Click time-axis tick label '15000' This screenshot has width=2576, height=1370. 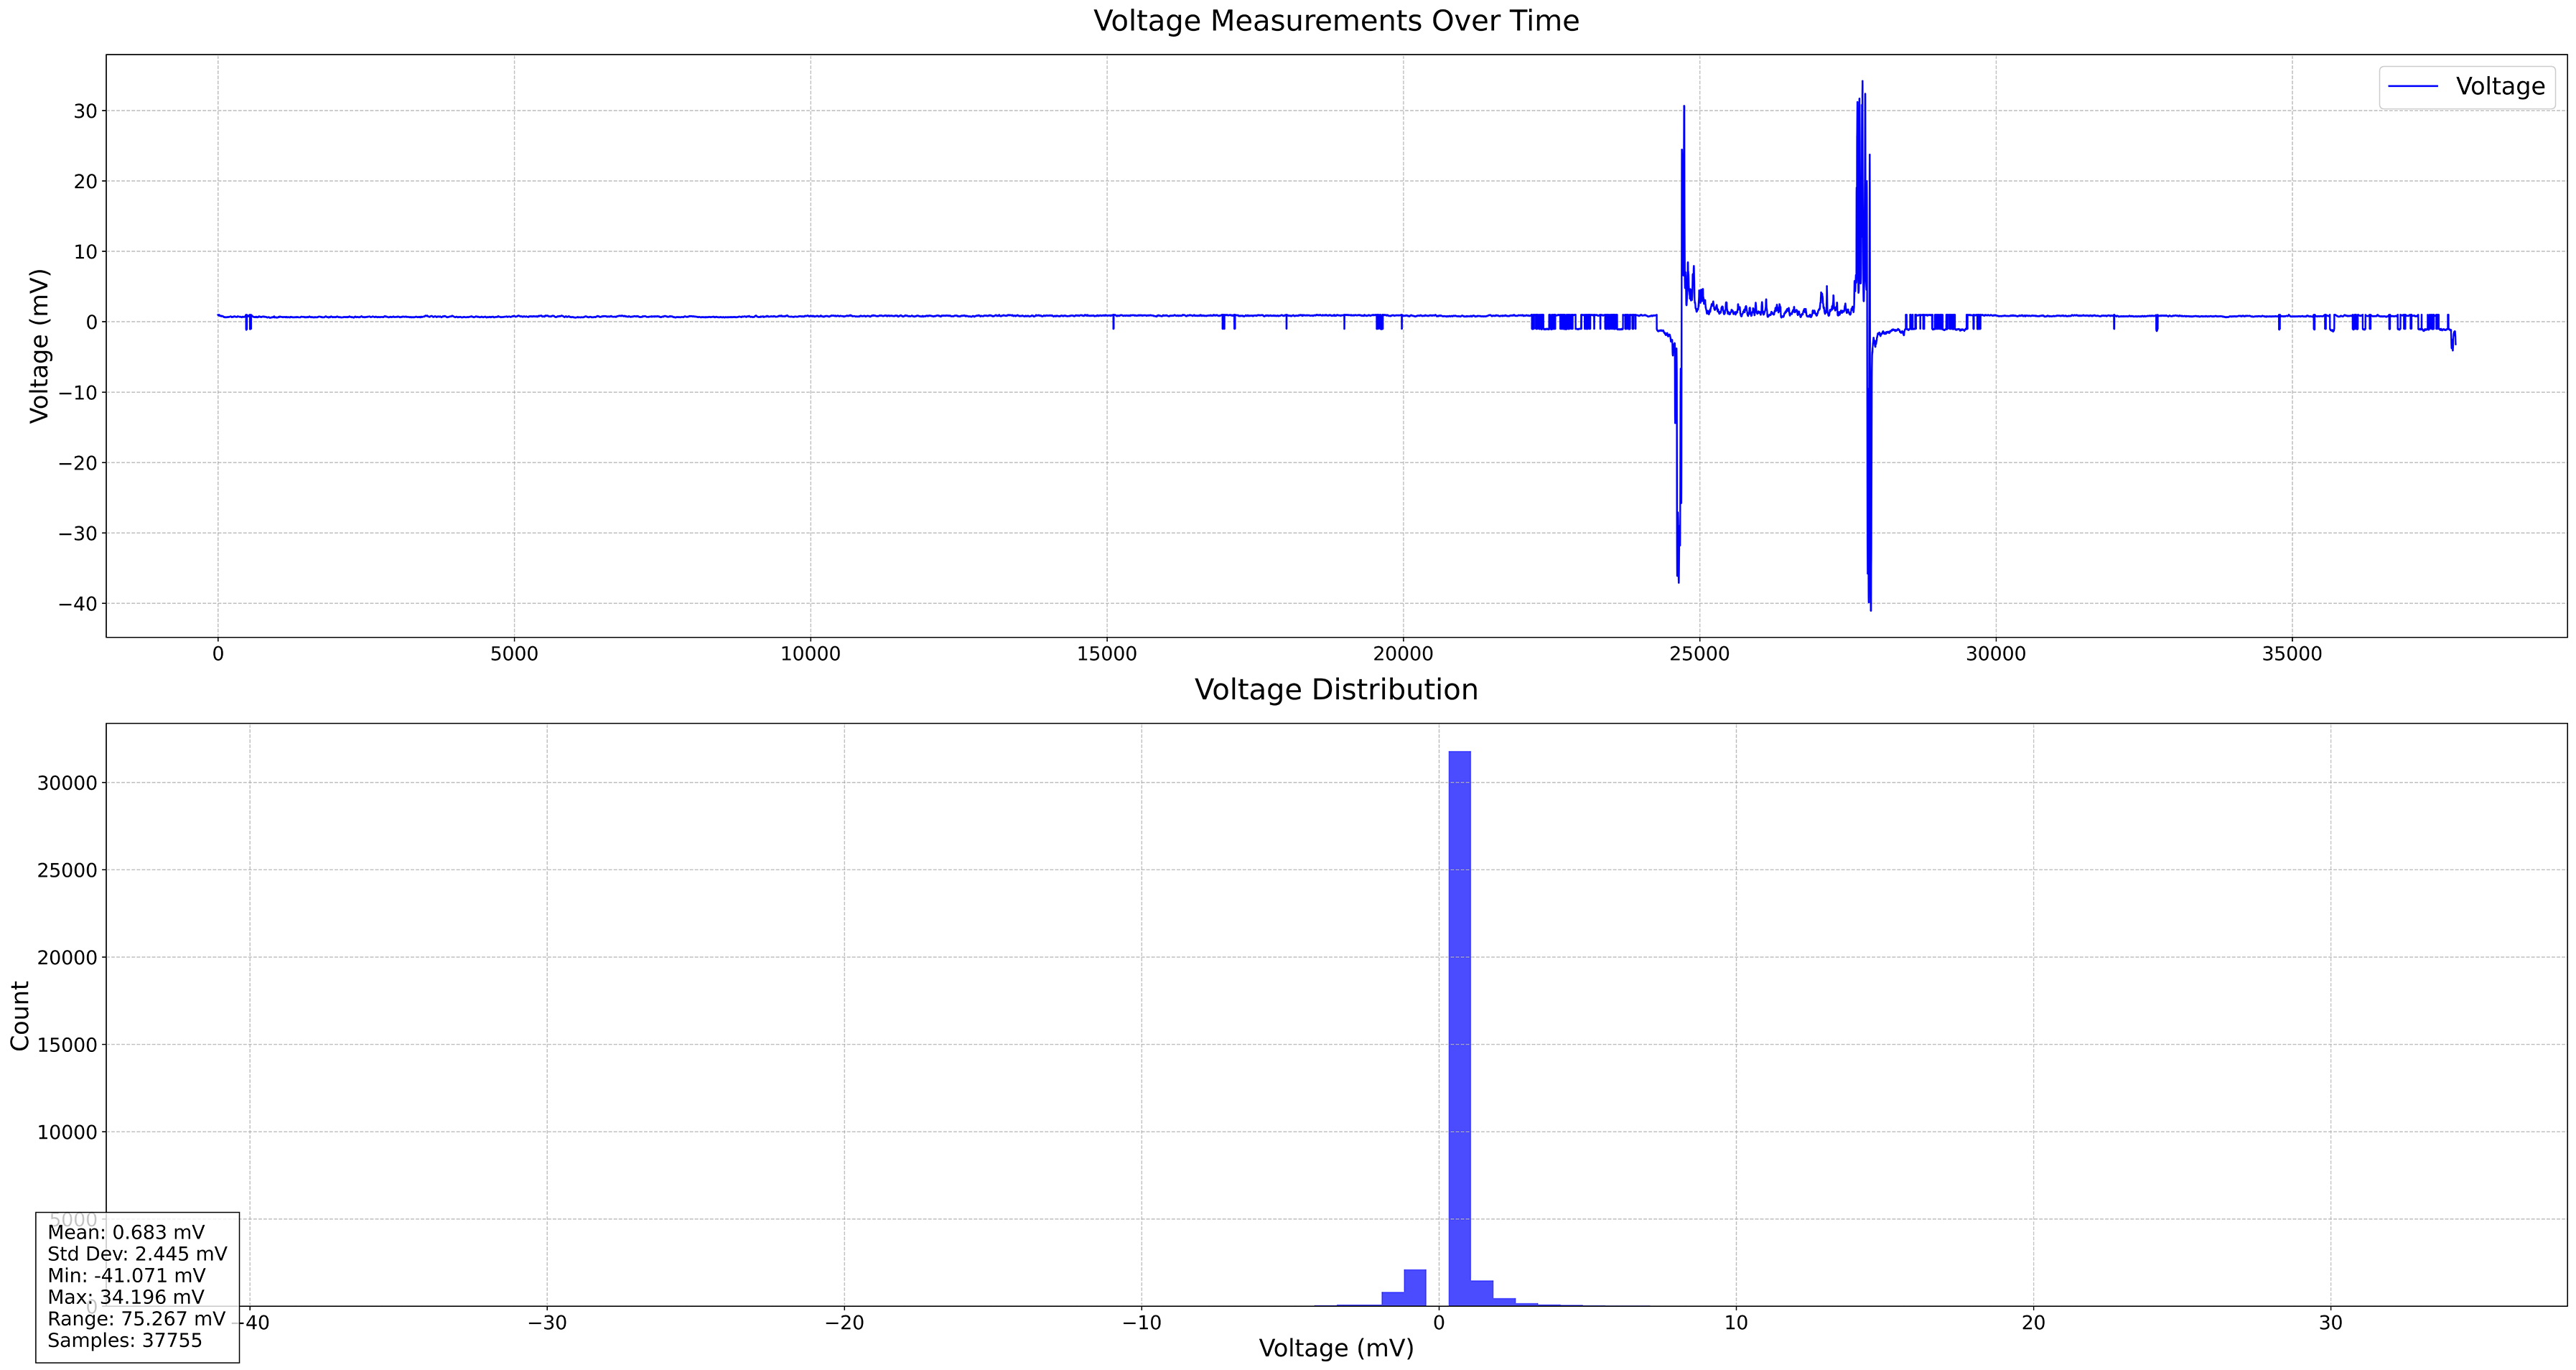pos(1107,655)
